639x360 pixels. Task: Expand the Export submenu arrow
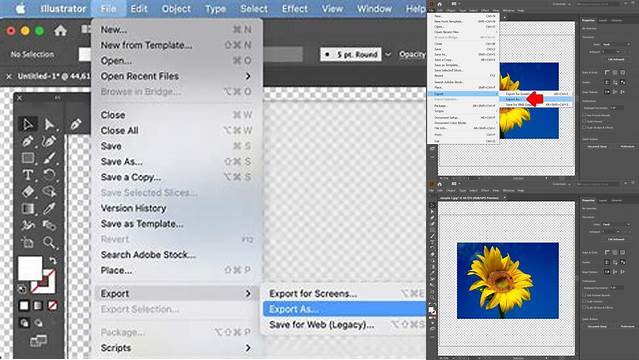[248, 294]
